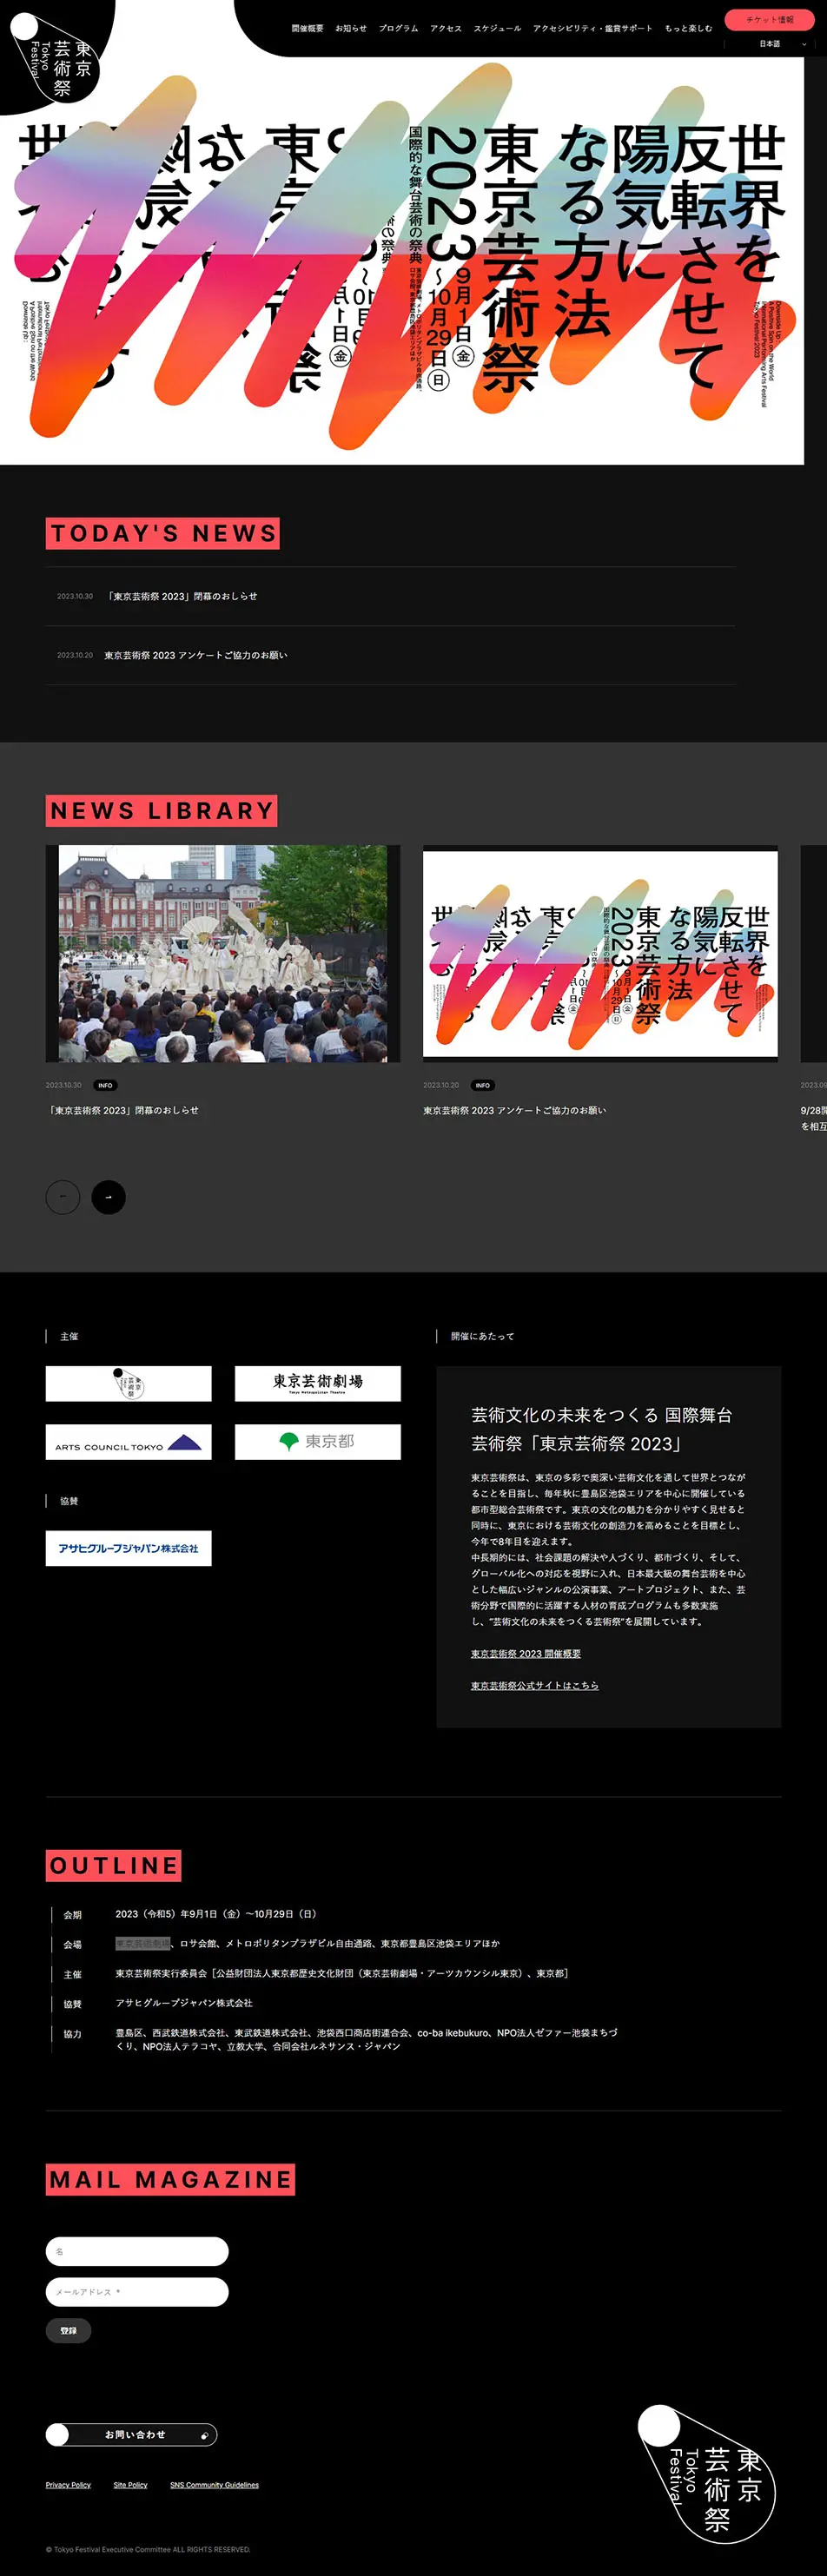Screen dimensions: 827x2576
Task: Click the name input field in mail magazine
Action: (x=137, y=2251)
